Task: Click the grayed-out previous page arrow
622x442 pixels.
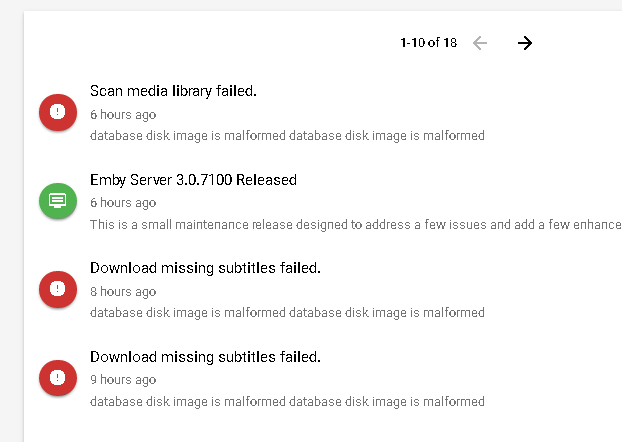Action: [x=480, y=43]
